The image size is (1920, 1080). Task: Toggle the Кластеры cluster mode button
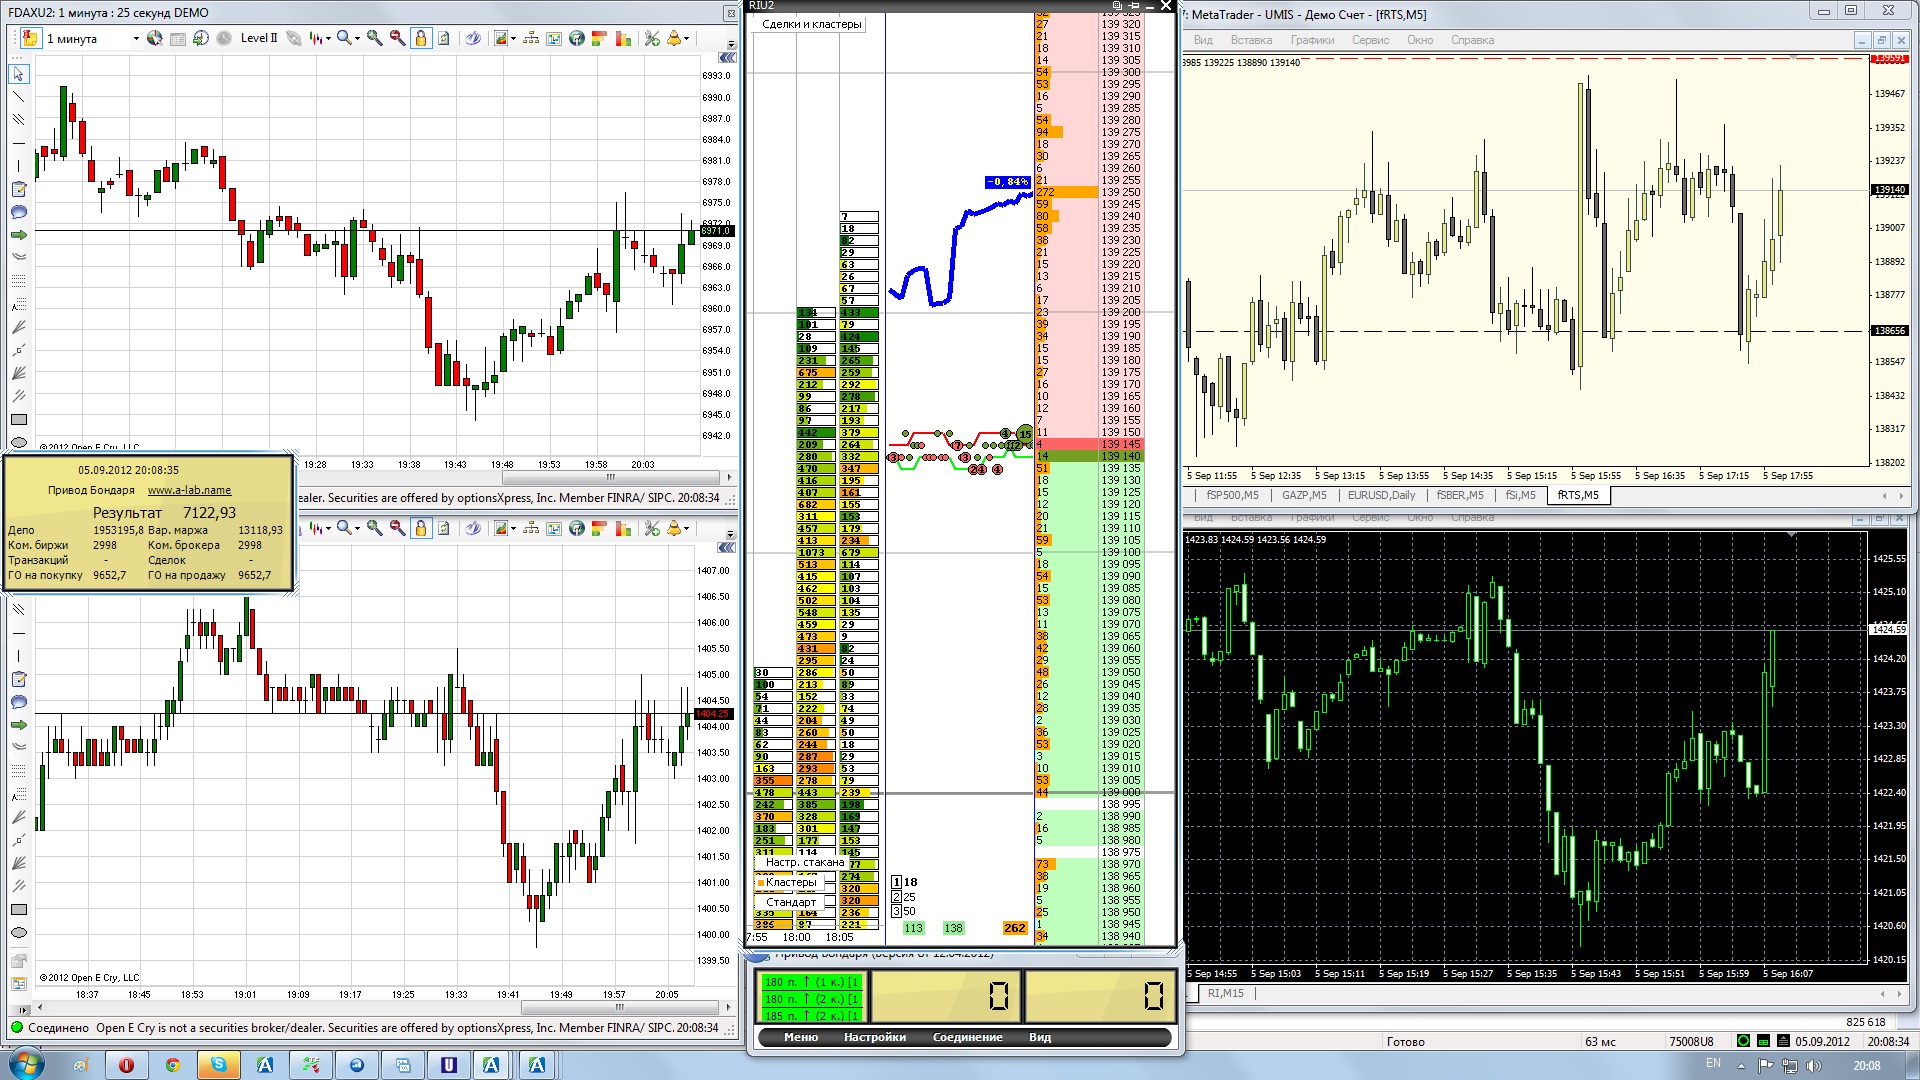coord(789,882)
